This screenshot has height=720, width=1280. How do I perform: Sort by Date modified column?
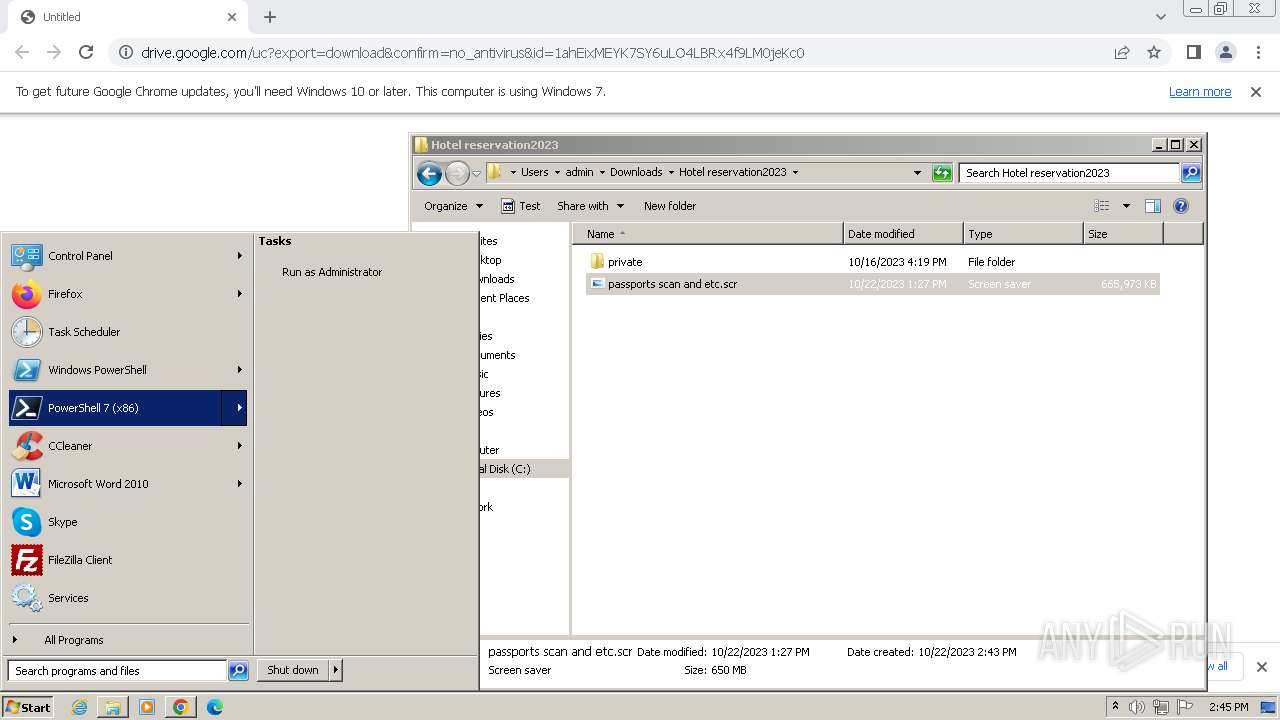(903, 234)
